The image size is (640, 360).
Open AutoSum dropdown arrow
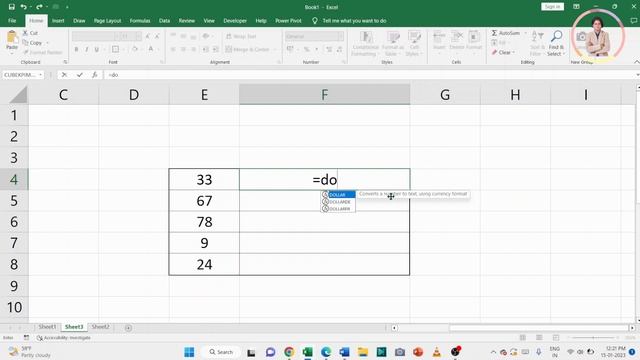525,33
